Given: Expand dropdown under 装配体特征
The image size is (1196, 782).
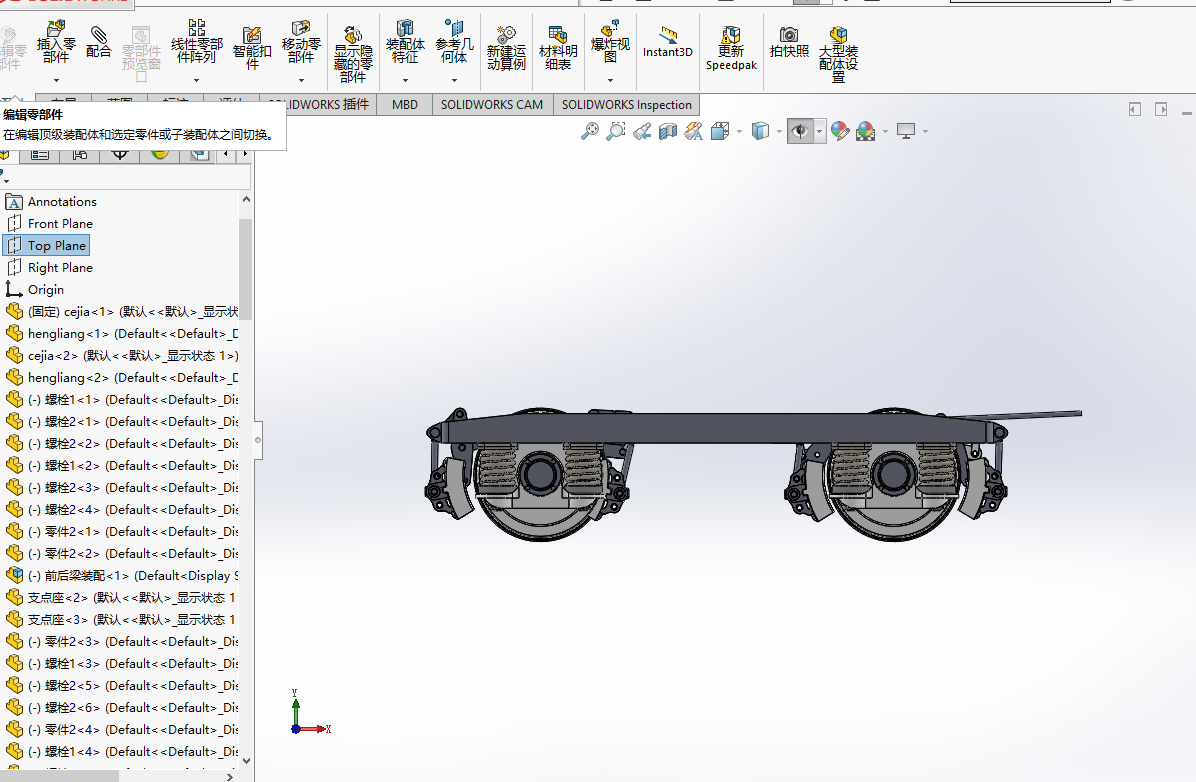Looking at the screenshot, I should click(405, 80).
